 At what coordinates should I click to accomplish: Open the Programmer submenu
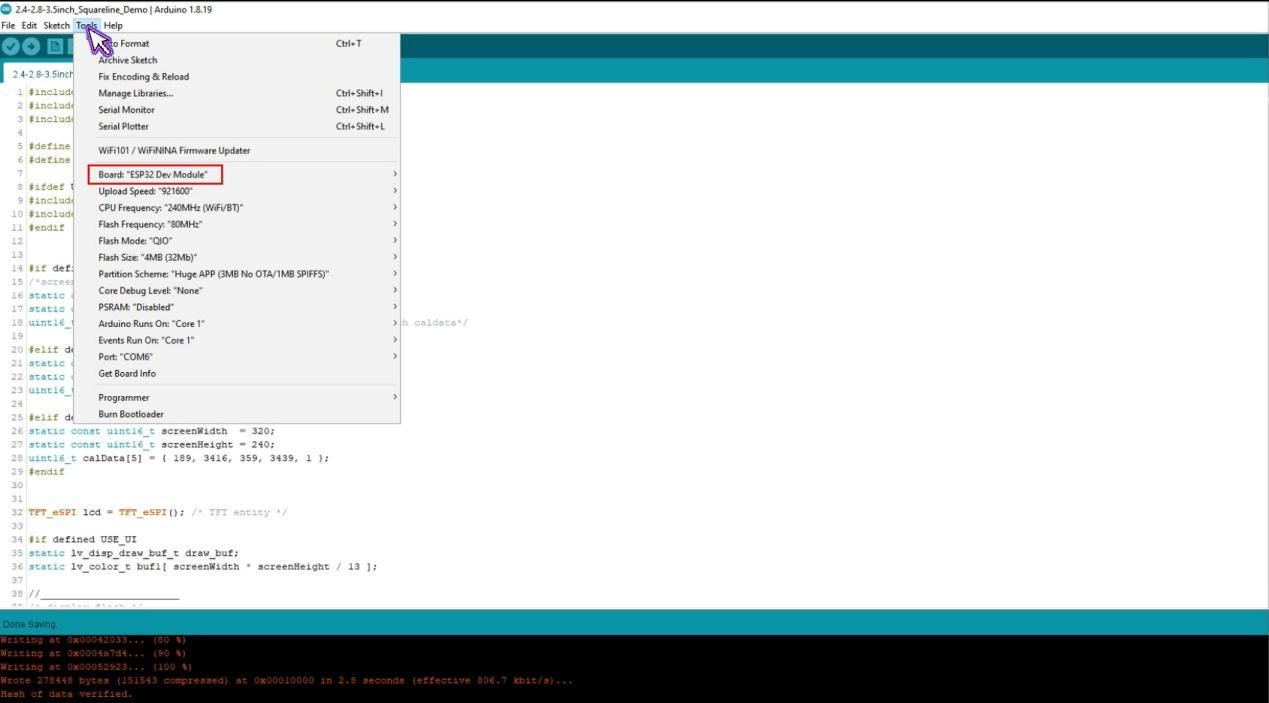click(123, 397)
